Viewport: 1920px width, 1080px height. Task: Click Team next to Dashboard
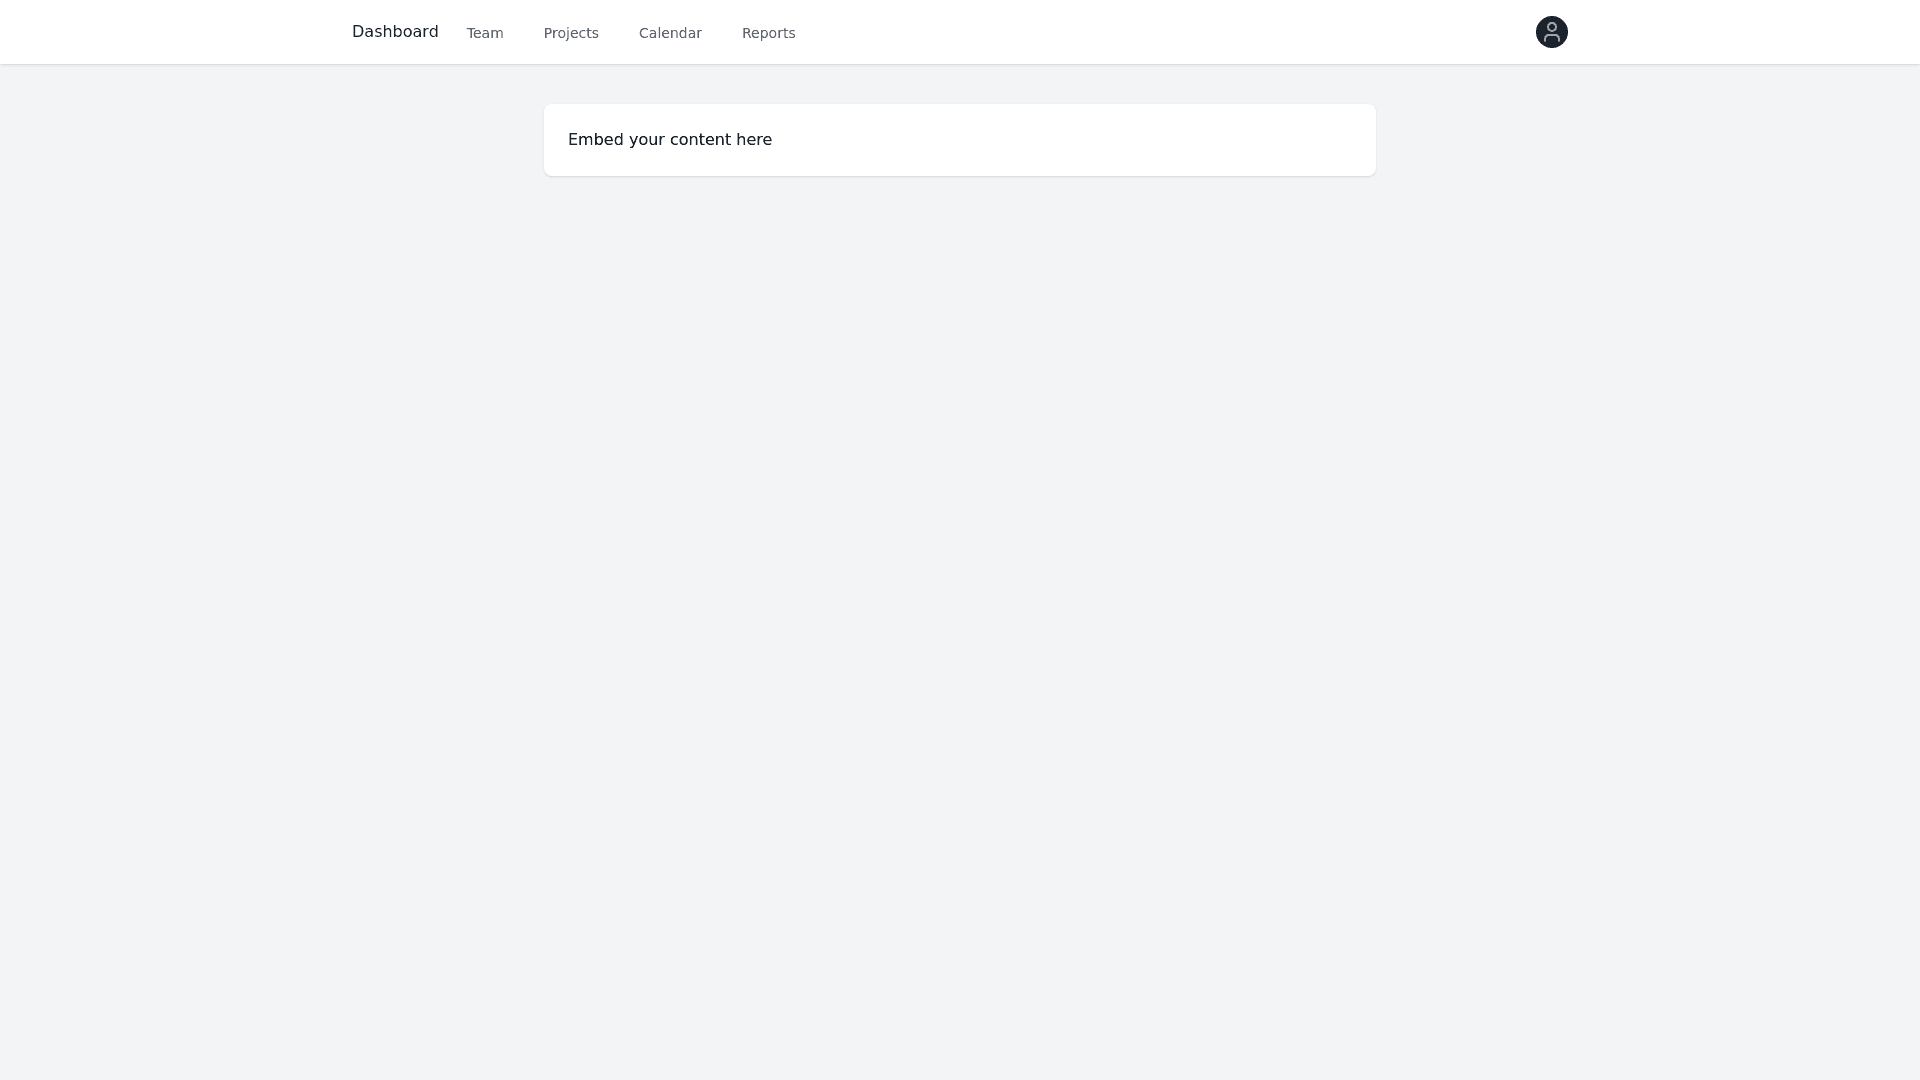(x=485, y=33)
